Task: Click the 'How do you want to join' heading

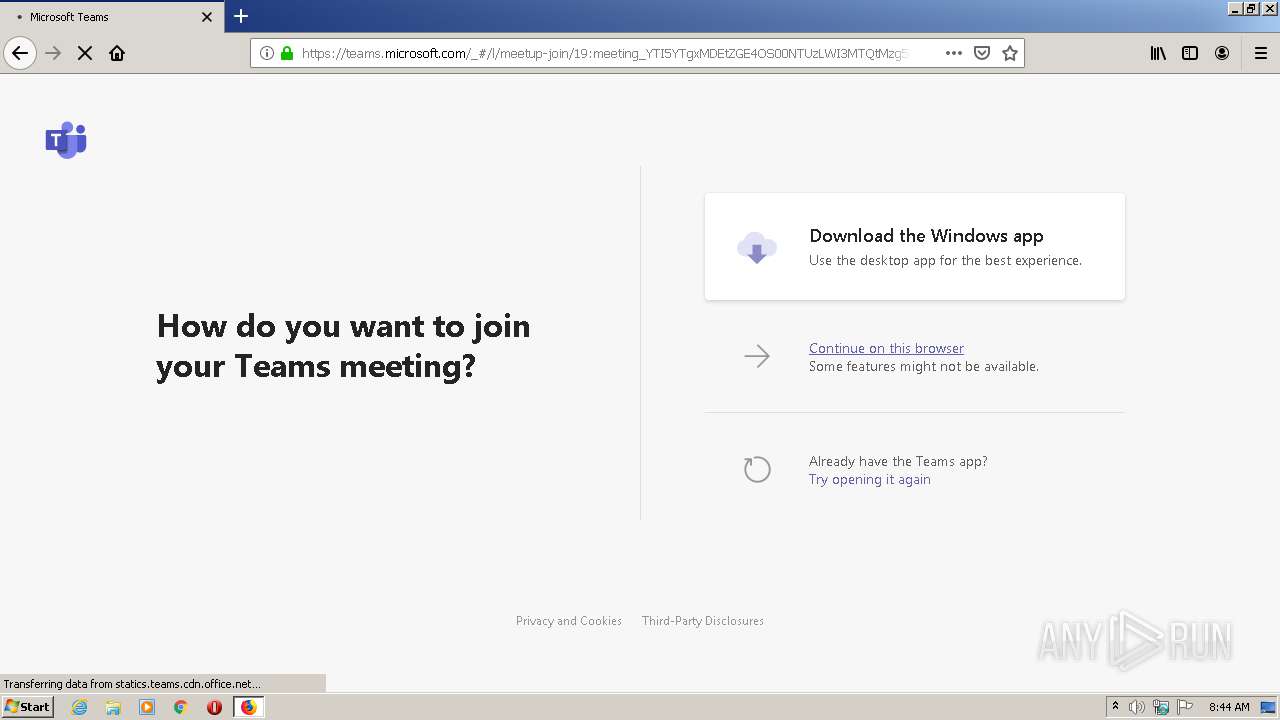Action: pos(343,346)
